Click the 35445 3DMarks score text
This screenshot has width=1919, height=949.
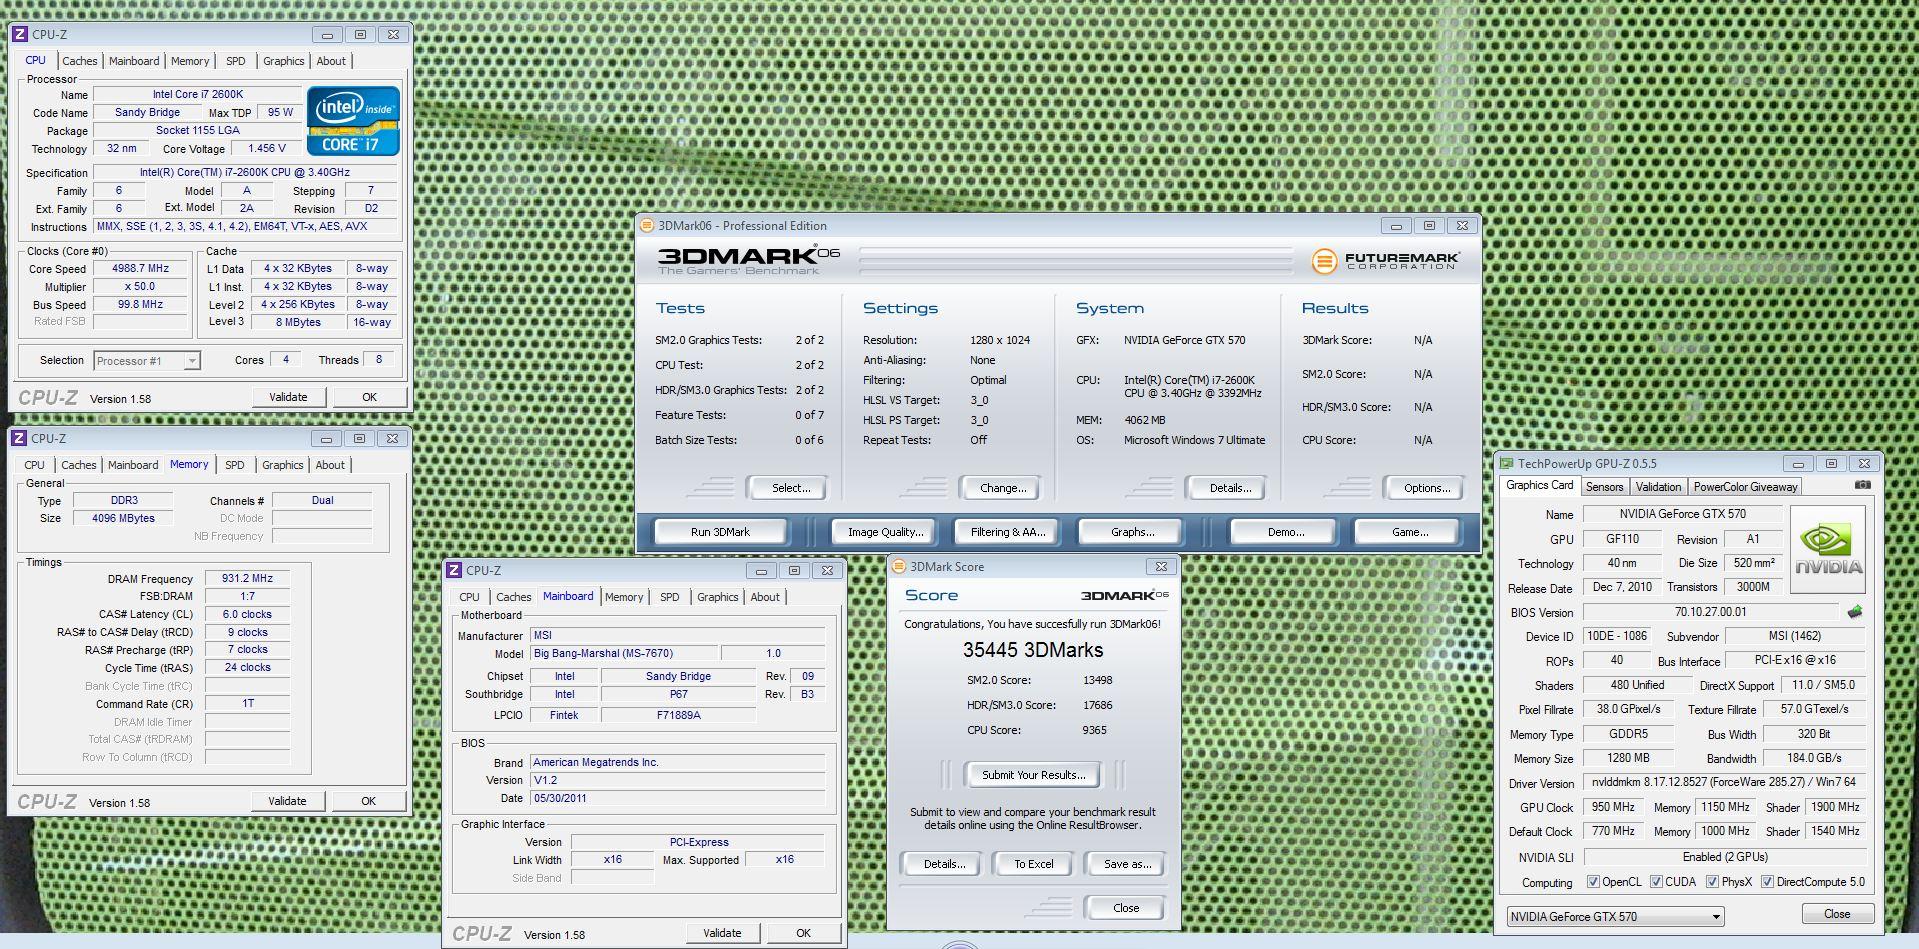point(1033,650)
